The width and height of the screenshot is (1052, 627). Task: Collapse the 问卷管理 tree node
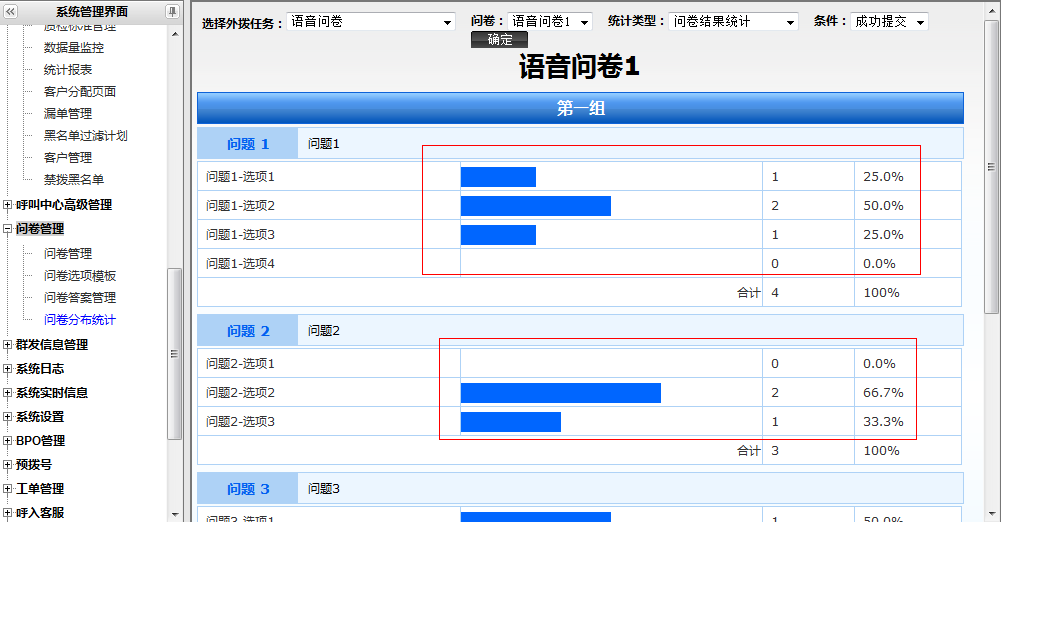8,229
